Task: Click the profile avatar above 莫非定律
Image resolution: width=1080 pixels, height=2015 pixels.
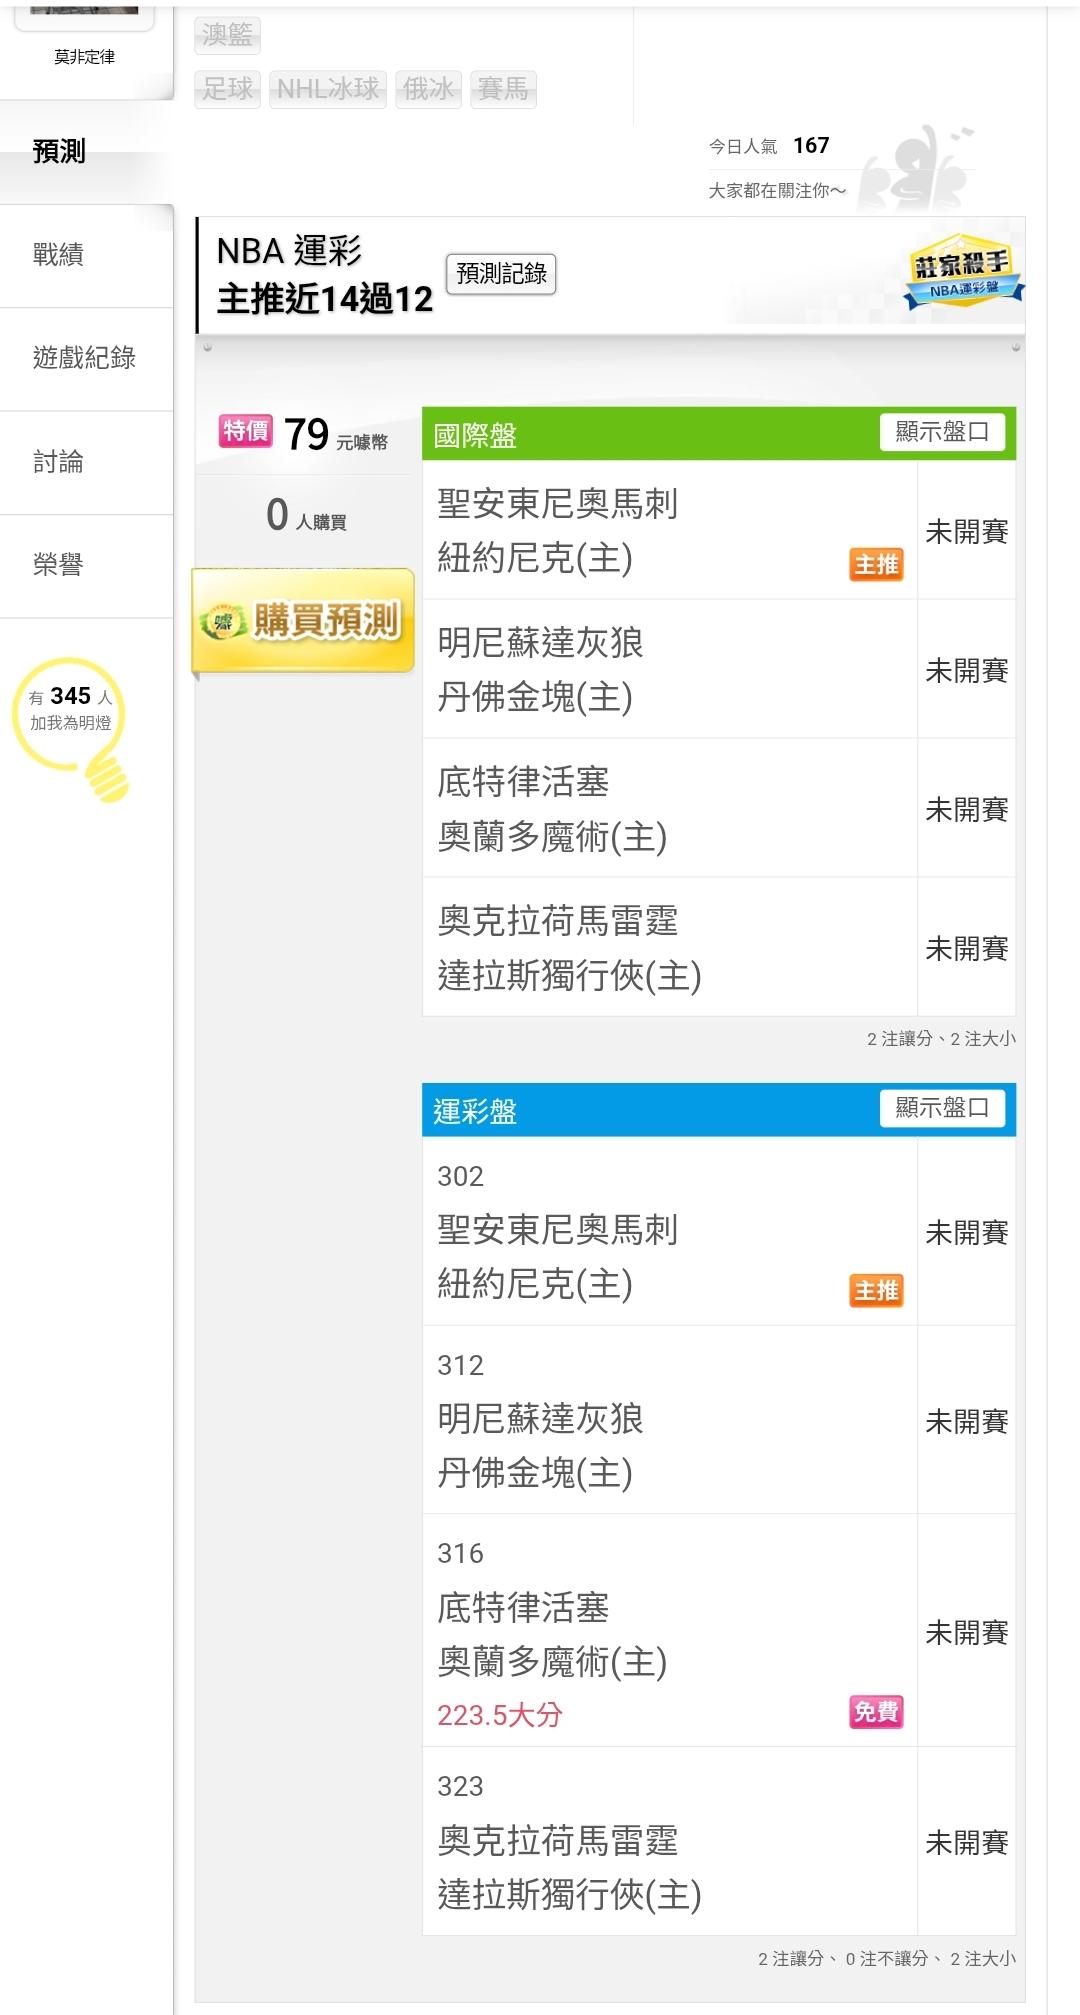Action: coord(84,9)
